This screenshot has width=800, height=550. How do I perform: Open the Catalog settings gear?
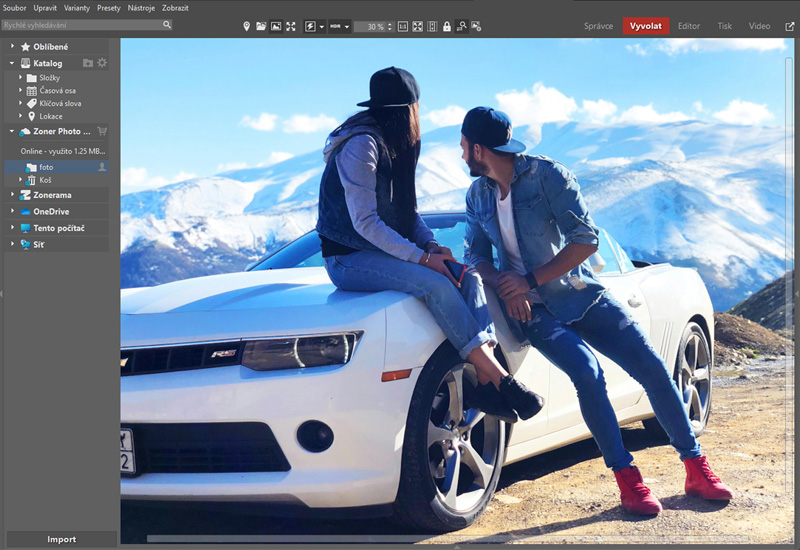point(102,63)
